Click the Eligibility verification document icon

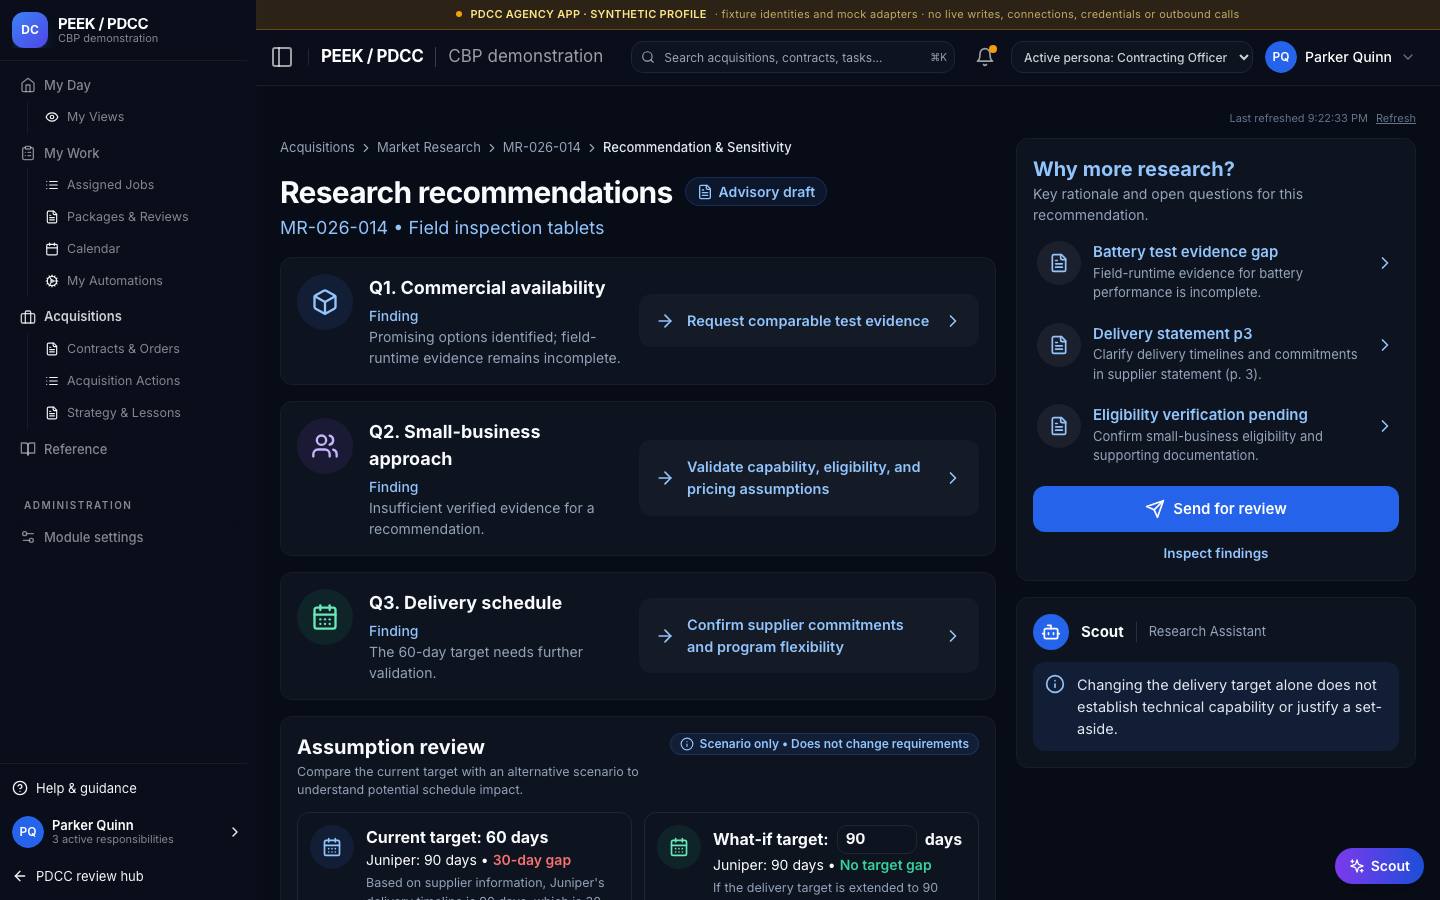(x=1059, y=426)
